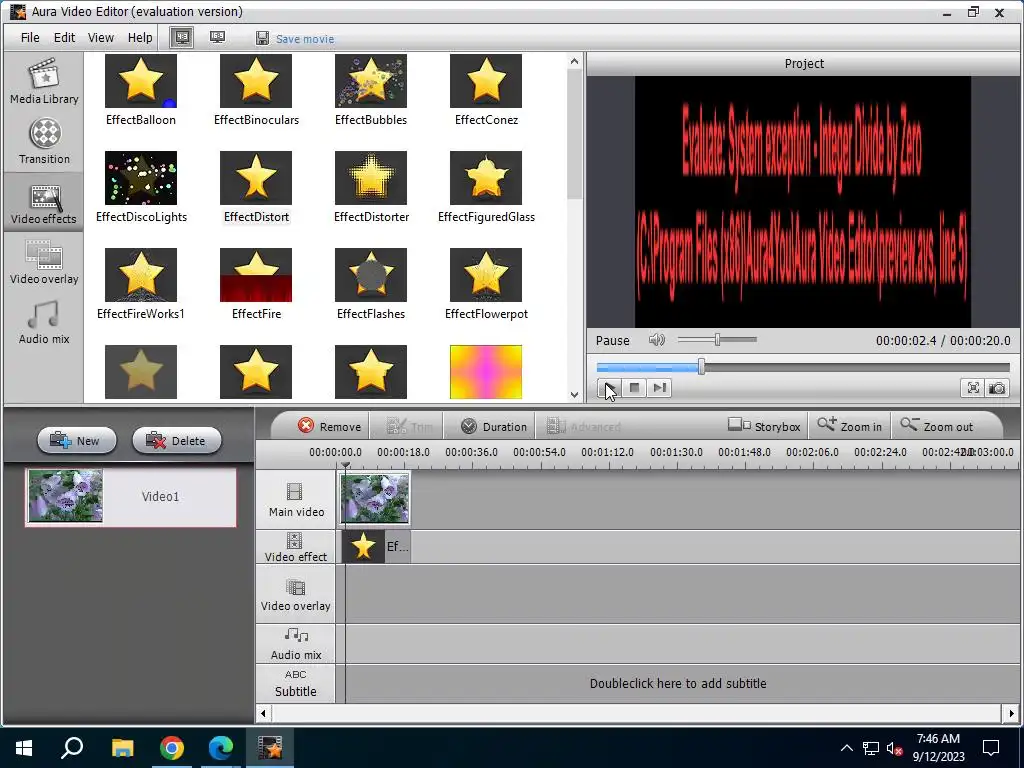
Task: Pick the EffectFiguredGlass effect
Action: [486, 187]
